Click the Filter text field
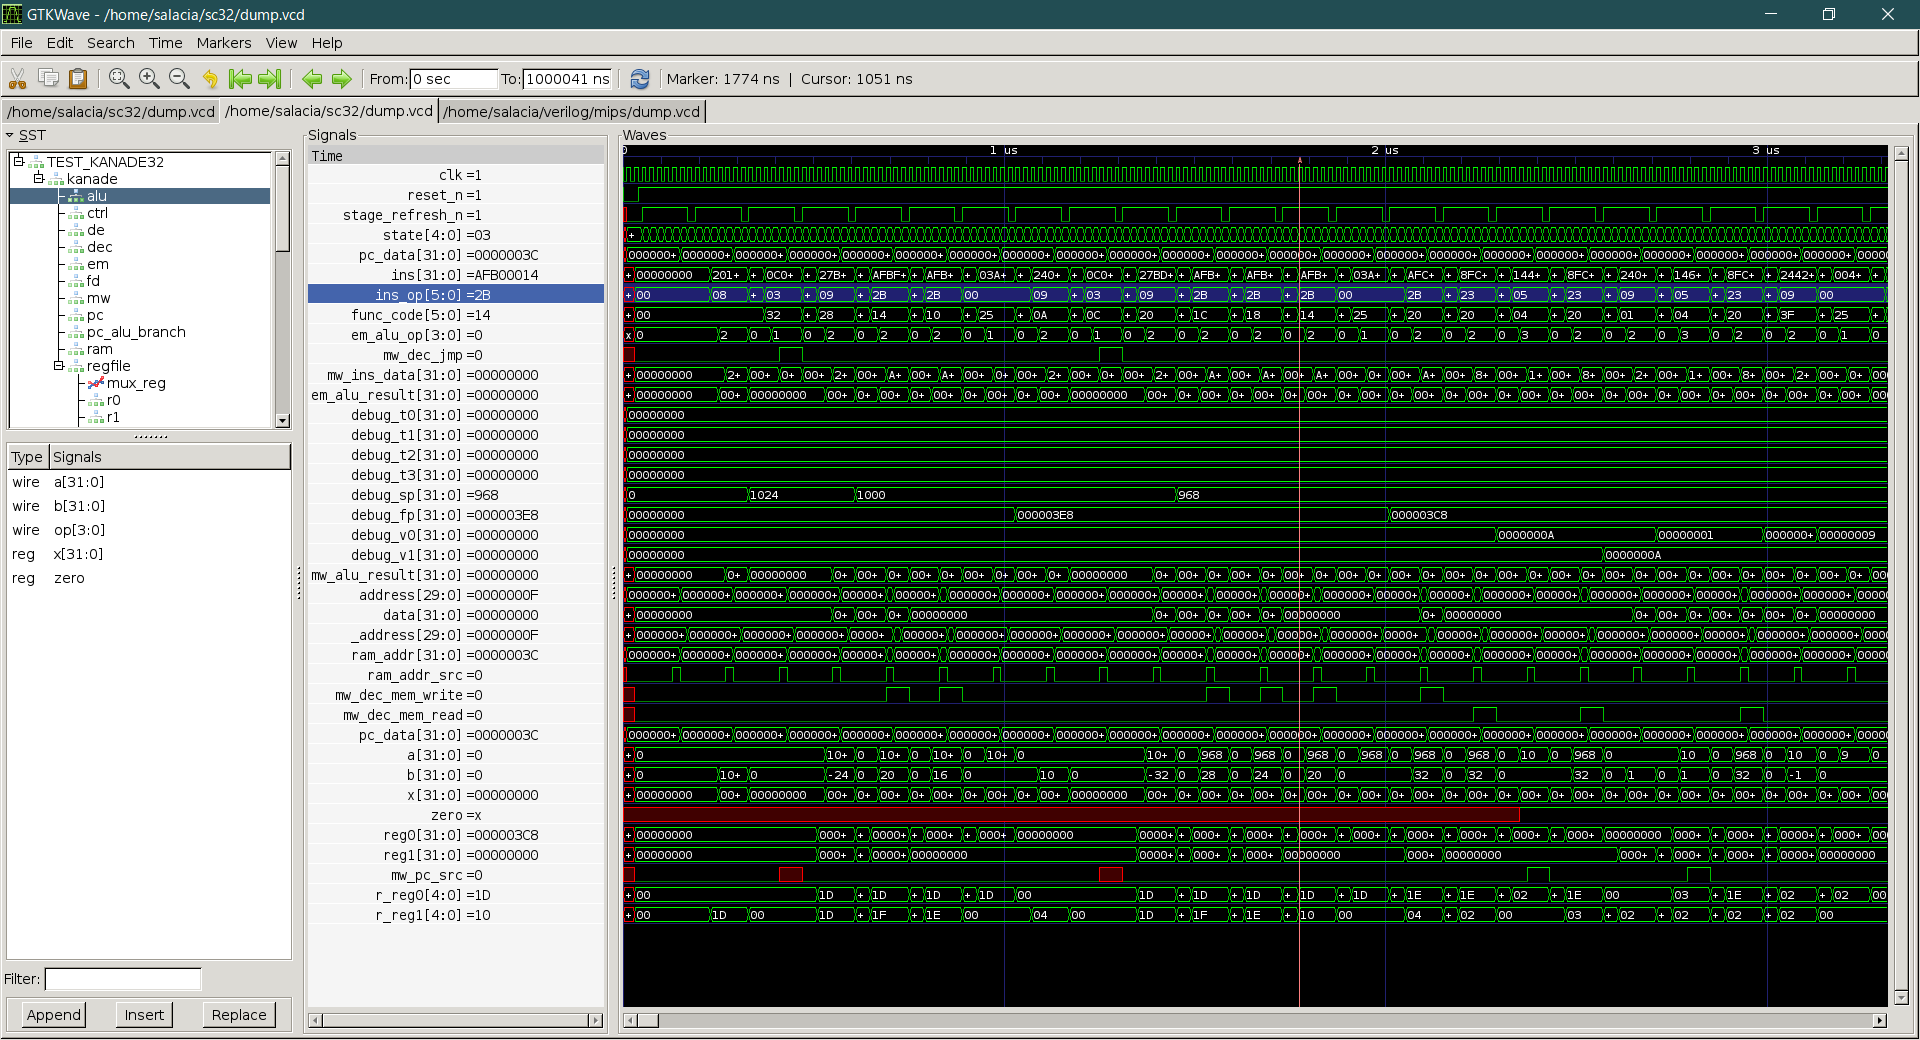The image size is (1920, 1040). point(123,979)
